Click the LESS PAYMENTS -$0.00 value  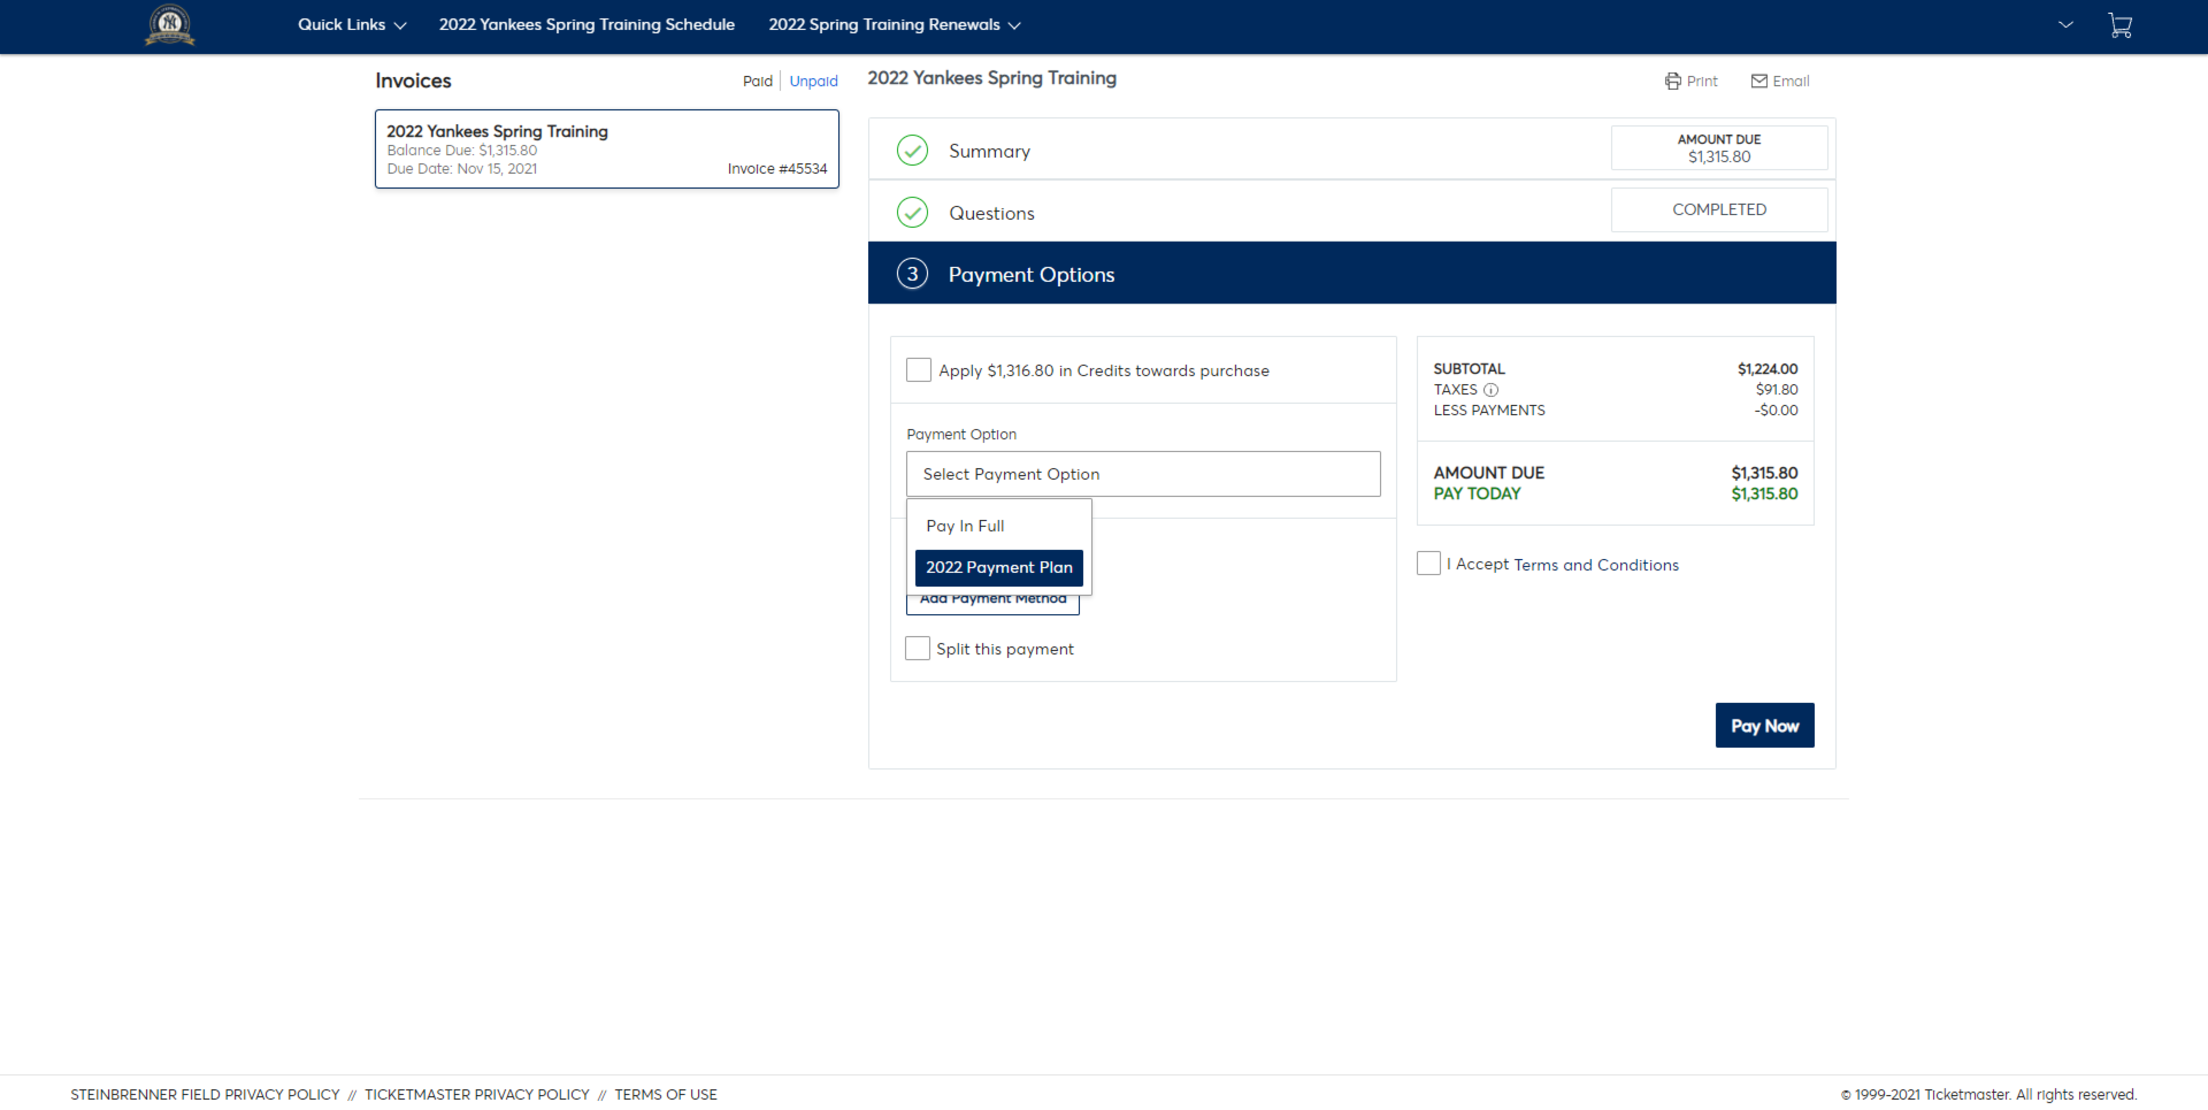tap(1775, 411)
